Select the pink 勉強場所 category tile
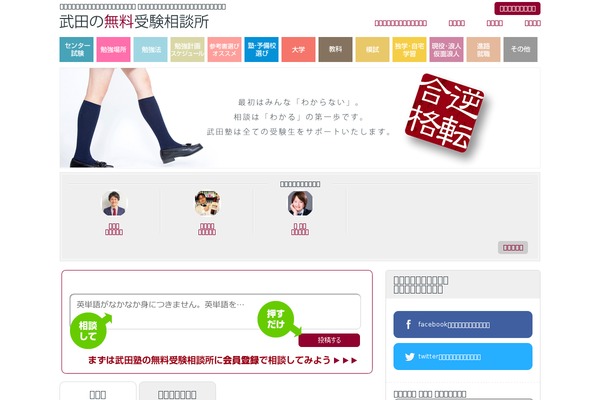 coord(113,49)
